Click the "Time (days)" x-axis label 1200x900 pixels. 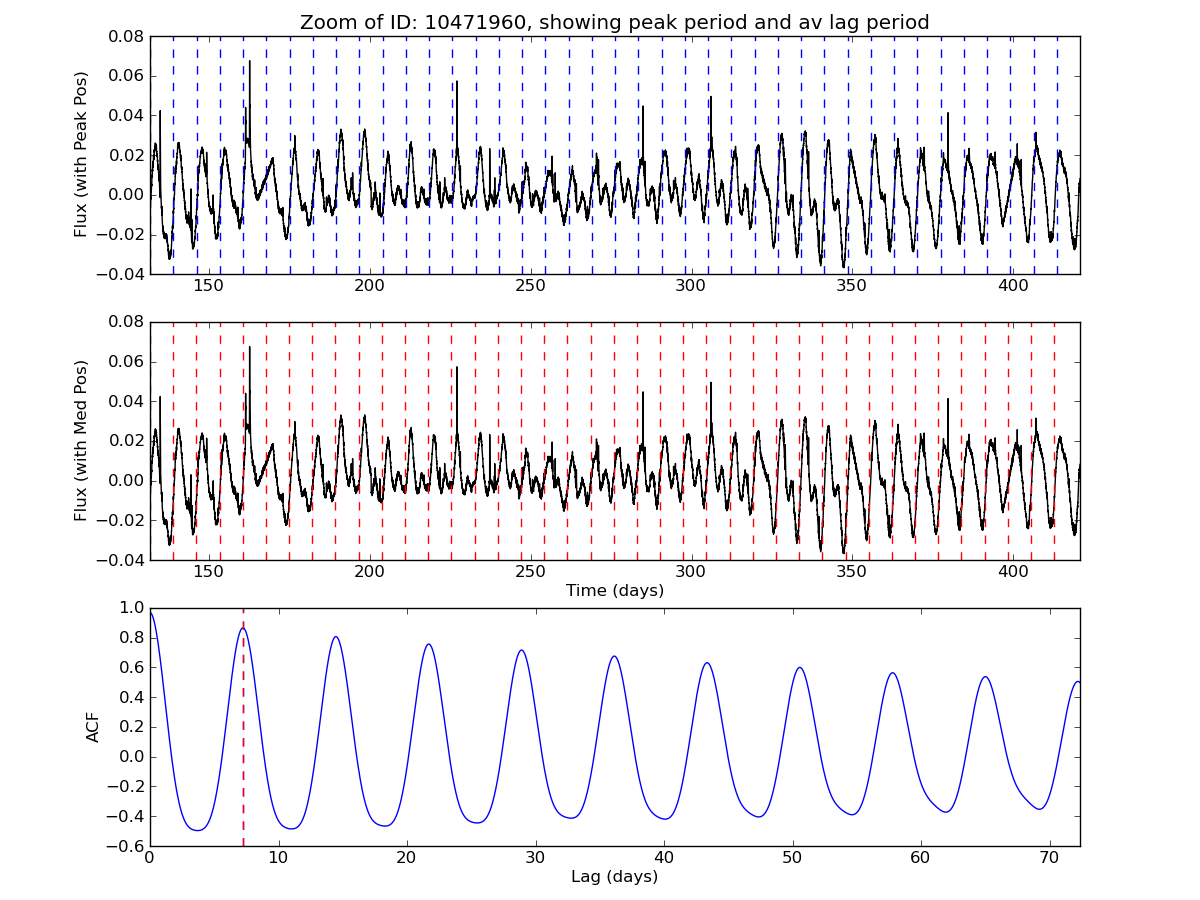[614, 591]
